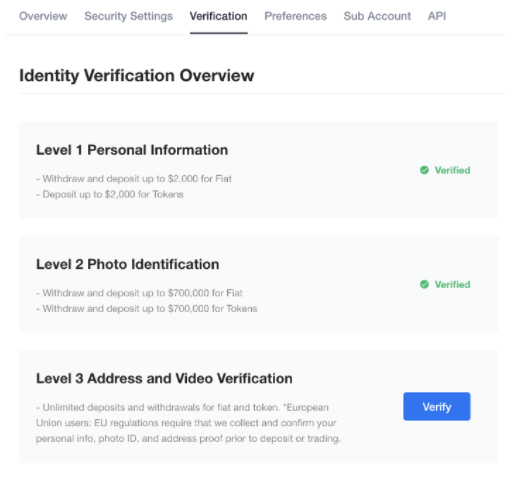
Task: Go to the Sub Account tab
Action: (x=377, y=16)
